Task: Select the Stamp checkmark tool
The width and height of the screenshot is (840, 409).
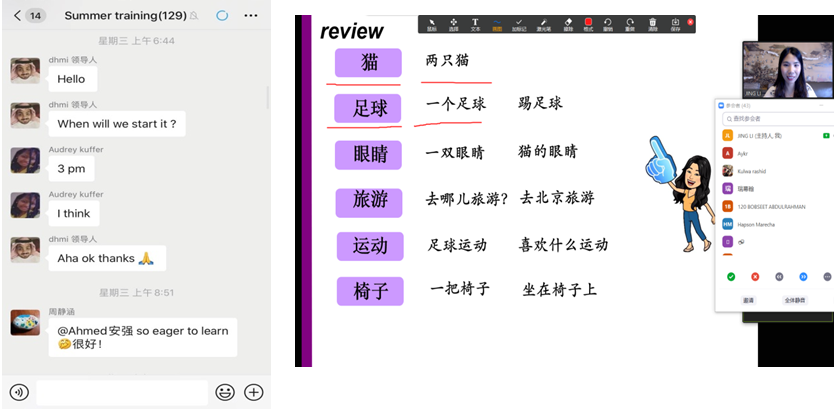Action: tap(518, 22)
